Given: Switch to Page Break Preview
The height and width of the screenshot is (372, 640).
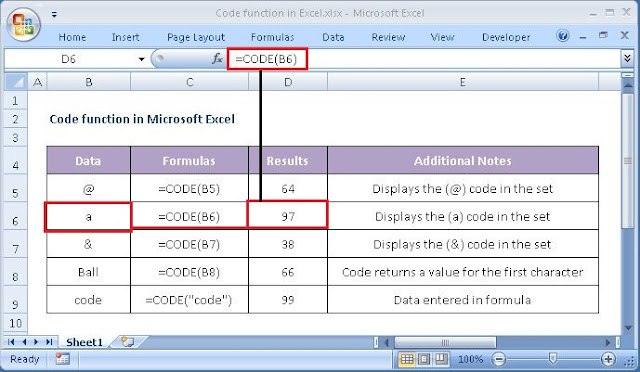Looking at the screenshot, I should tap(441, 359).
